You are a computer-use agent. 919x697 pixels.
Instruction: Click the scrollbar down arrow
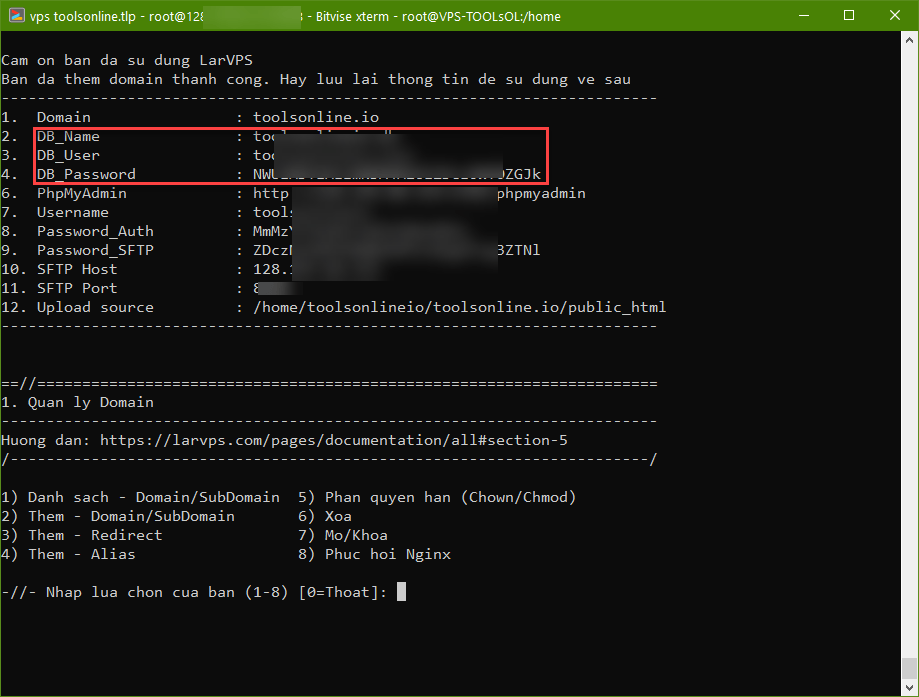(909, 687)
